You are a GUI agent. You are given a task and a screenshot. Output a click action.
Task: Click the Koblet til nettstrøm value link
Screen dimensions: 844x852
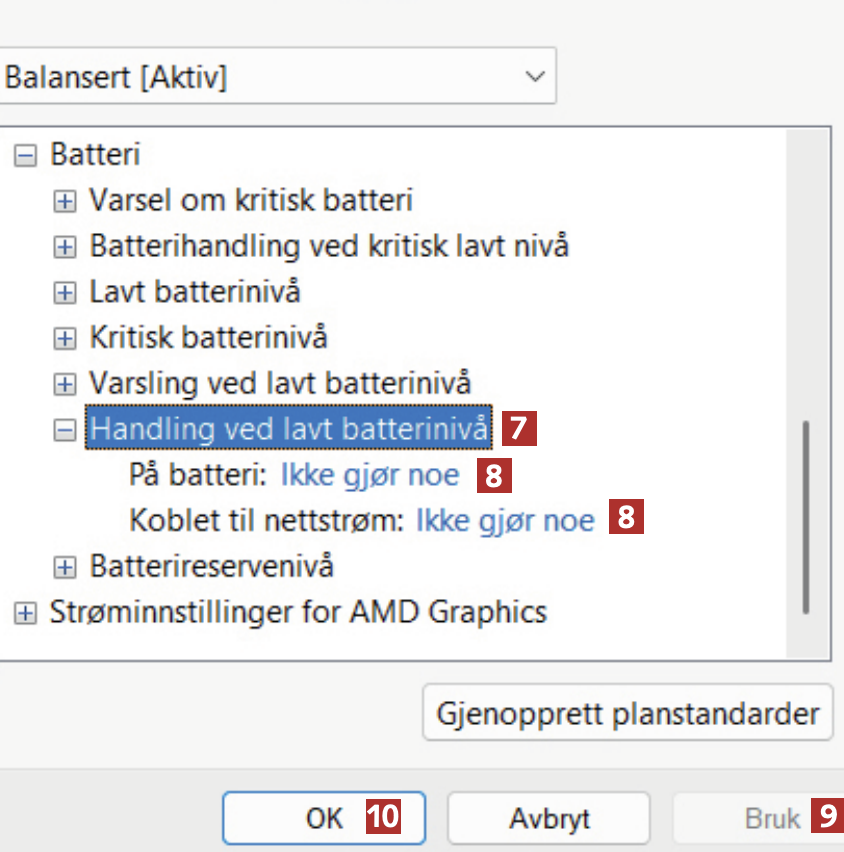click(x=504, y=521)
